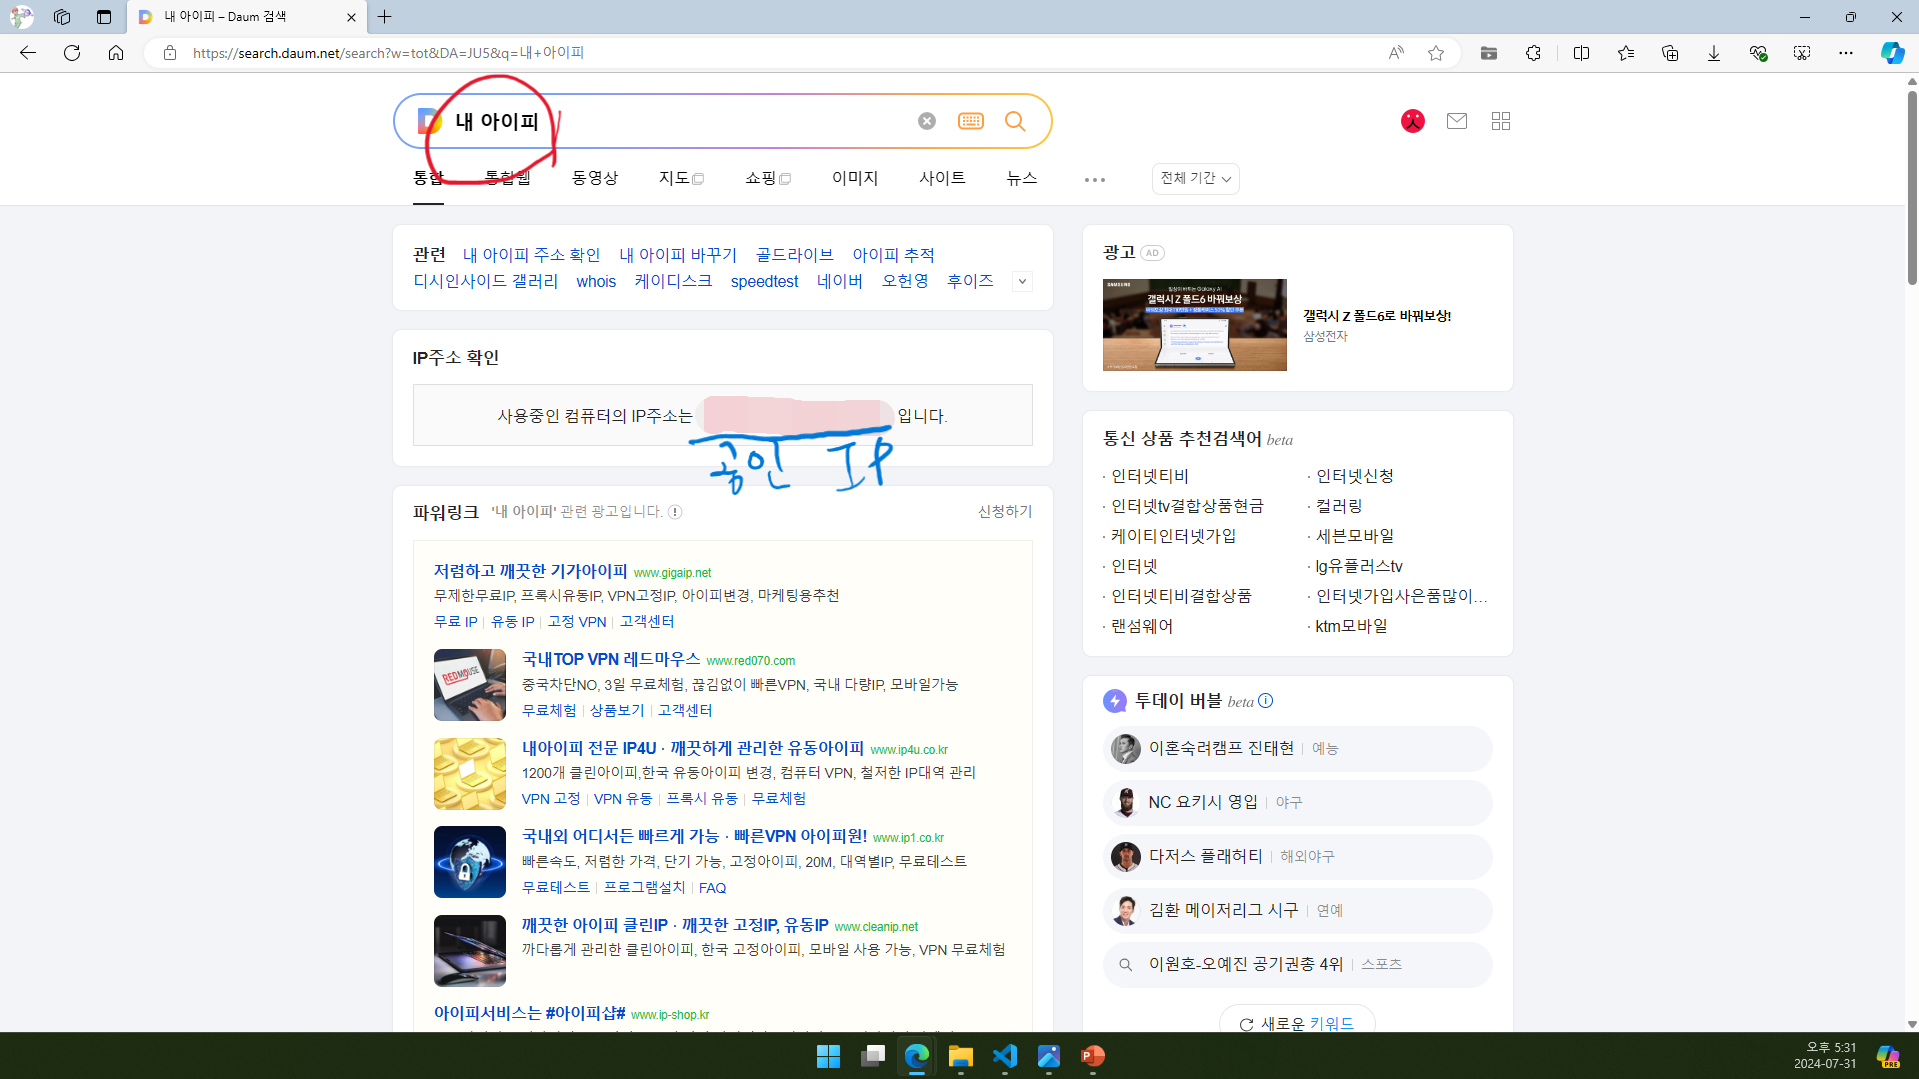Open Edge settings and more menu
1919x1079 pixels.
coord(1846,53)
